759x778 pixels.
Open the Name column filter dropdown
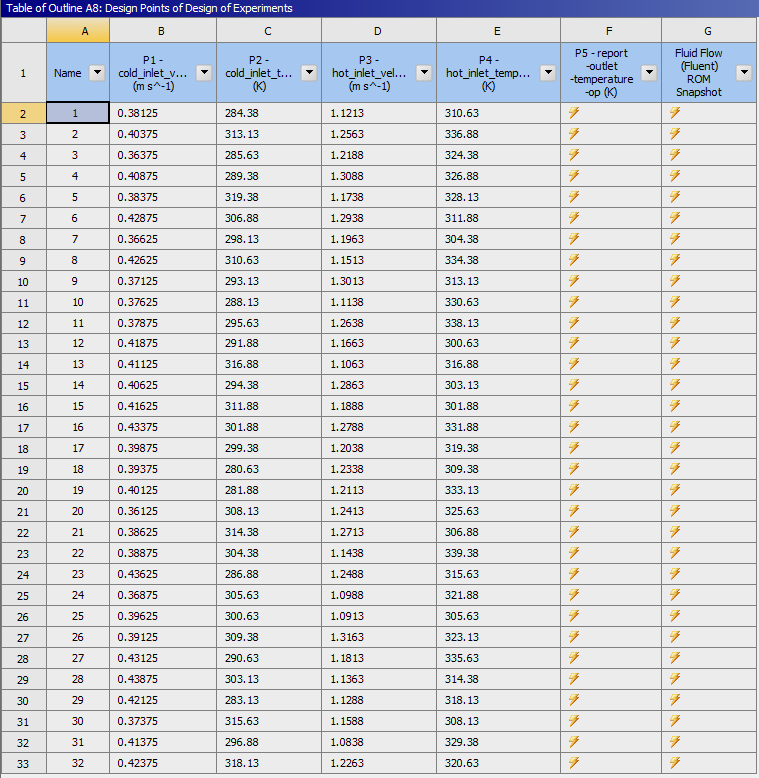click(97, 73)
